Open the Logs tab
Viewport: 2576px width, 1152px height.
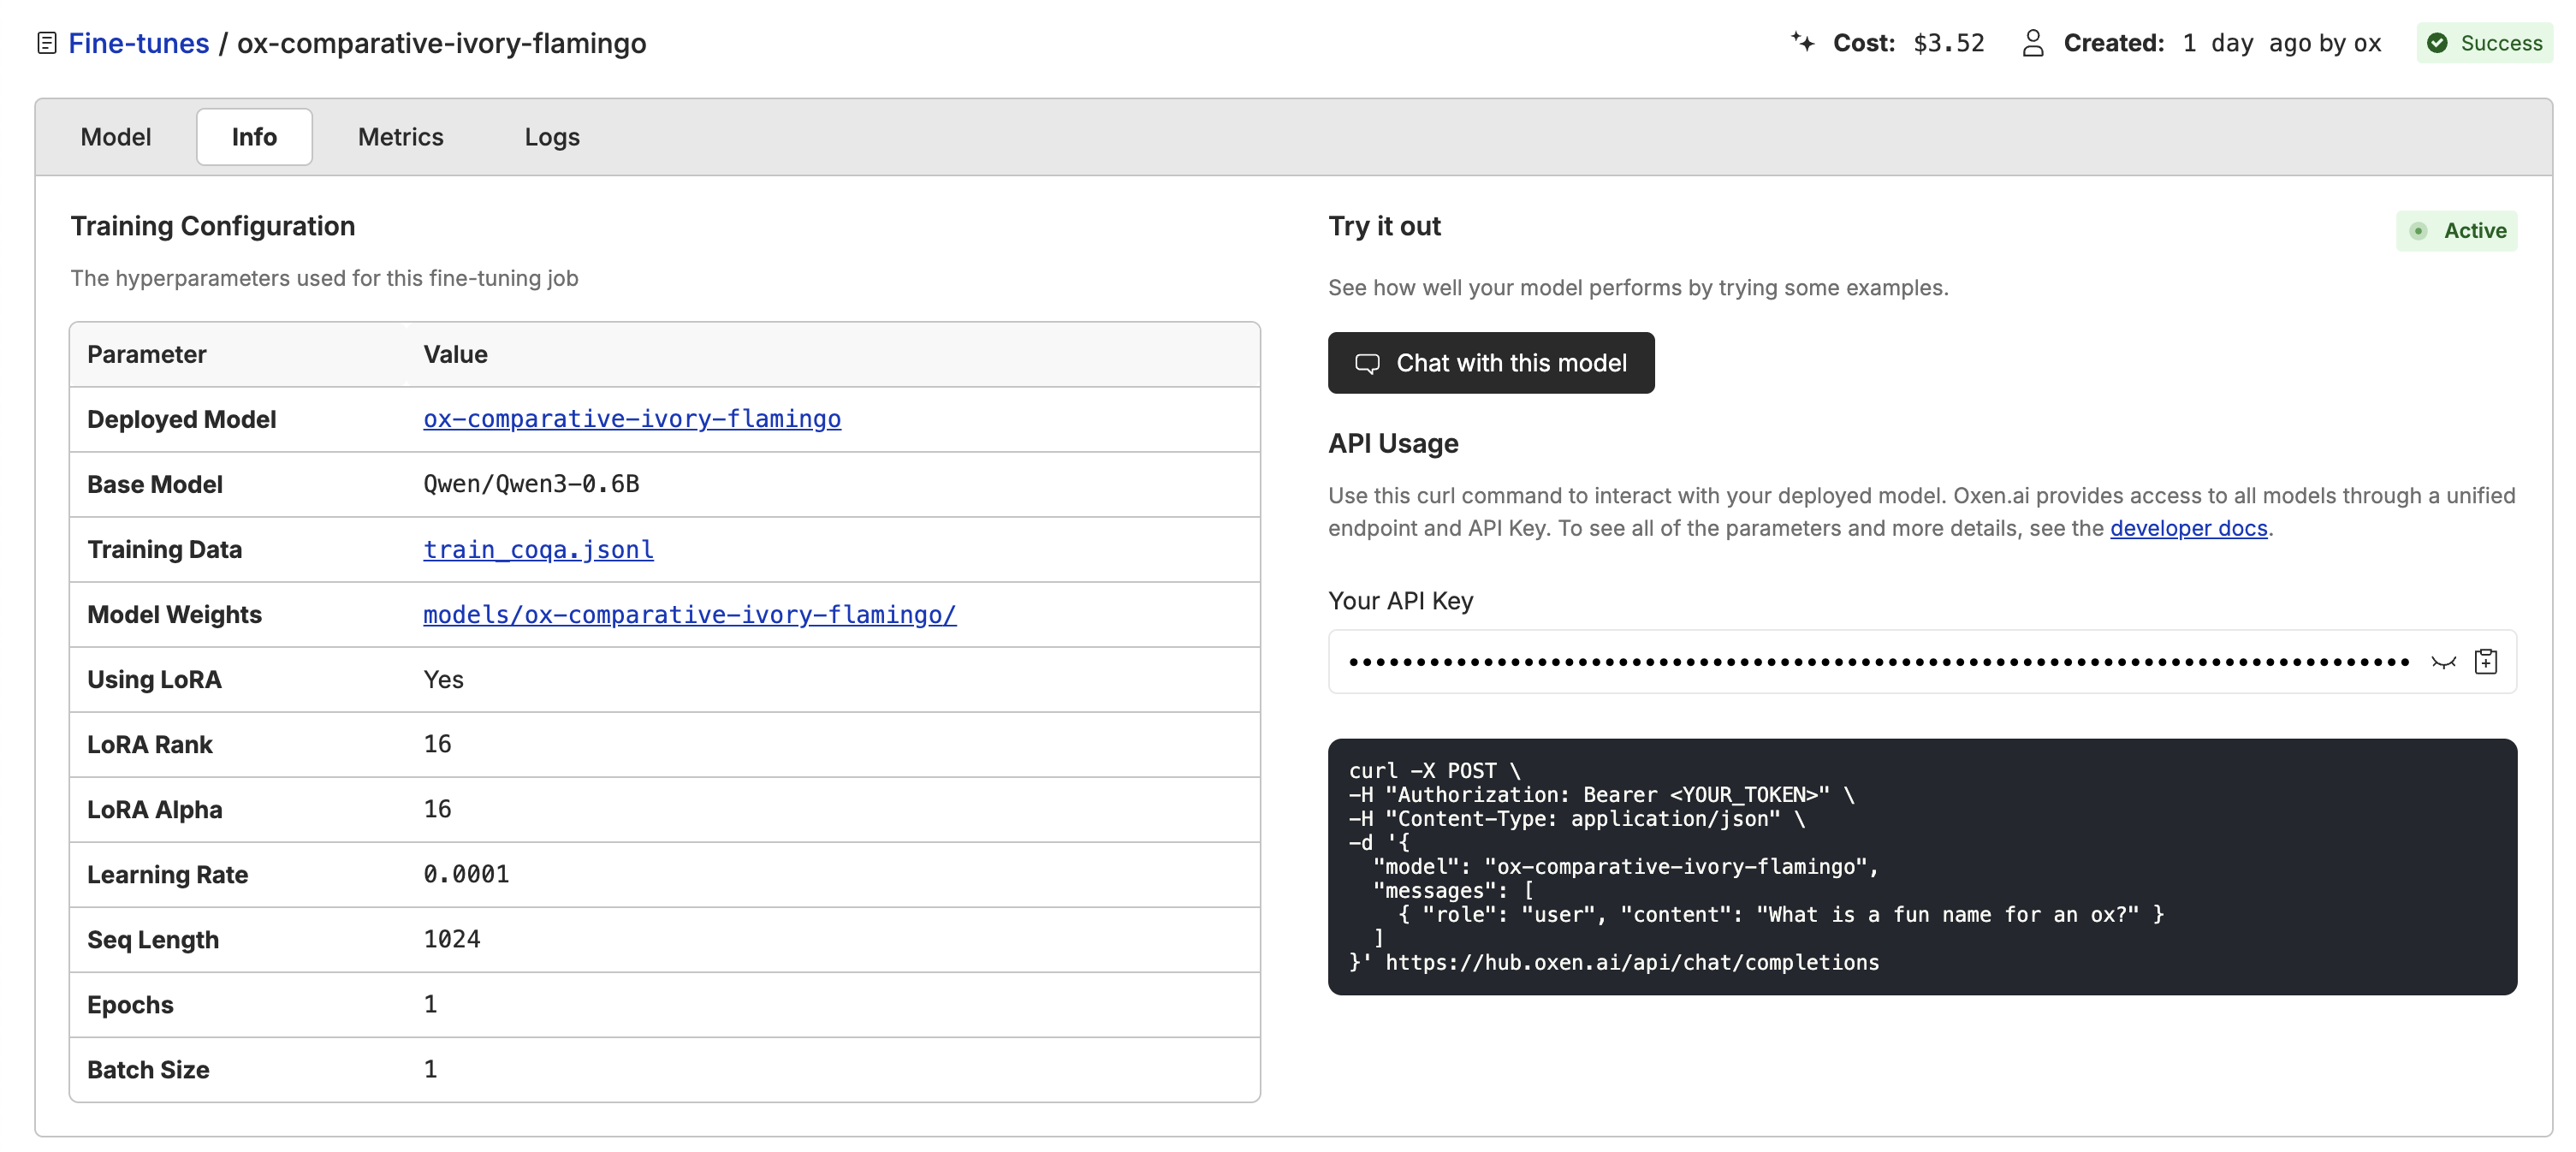click(x=552, y=137)
